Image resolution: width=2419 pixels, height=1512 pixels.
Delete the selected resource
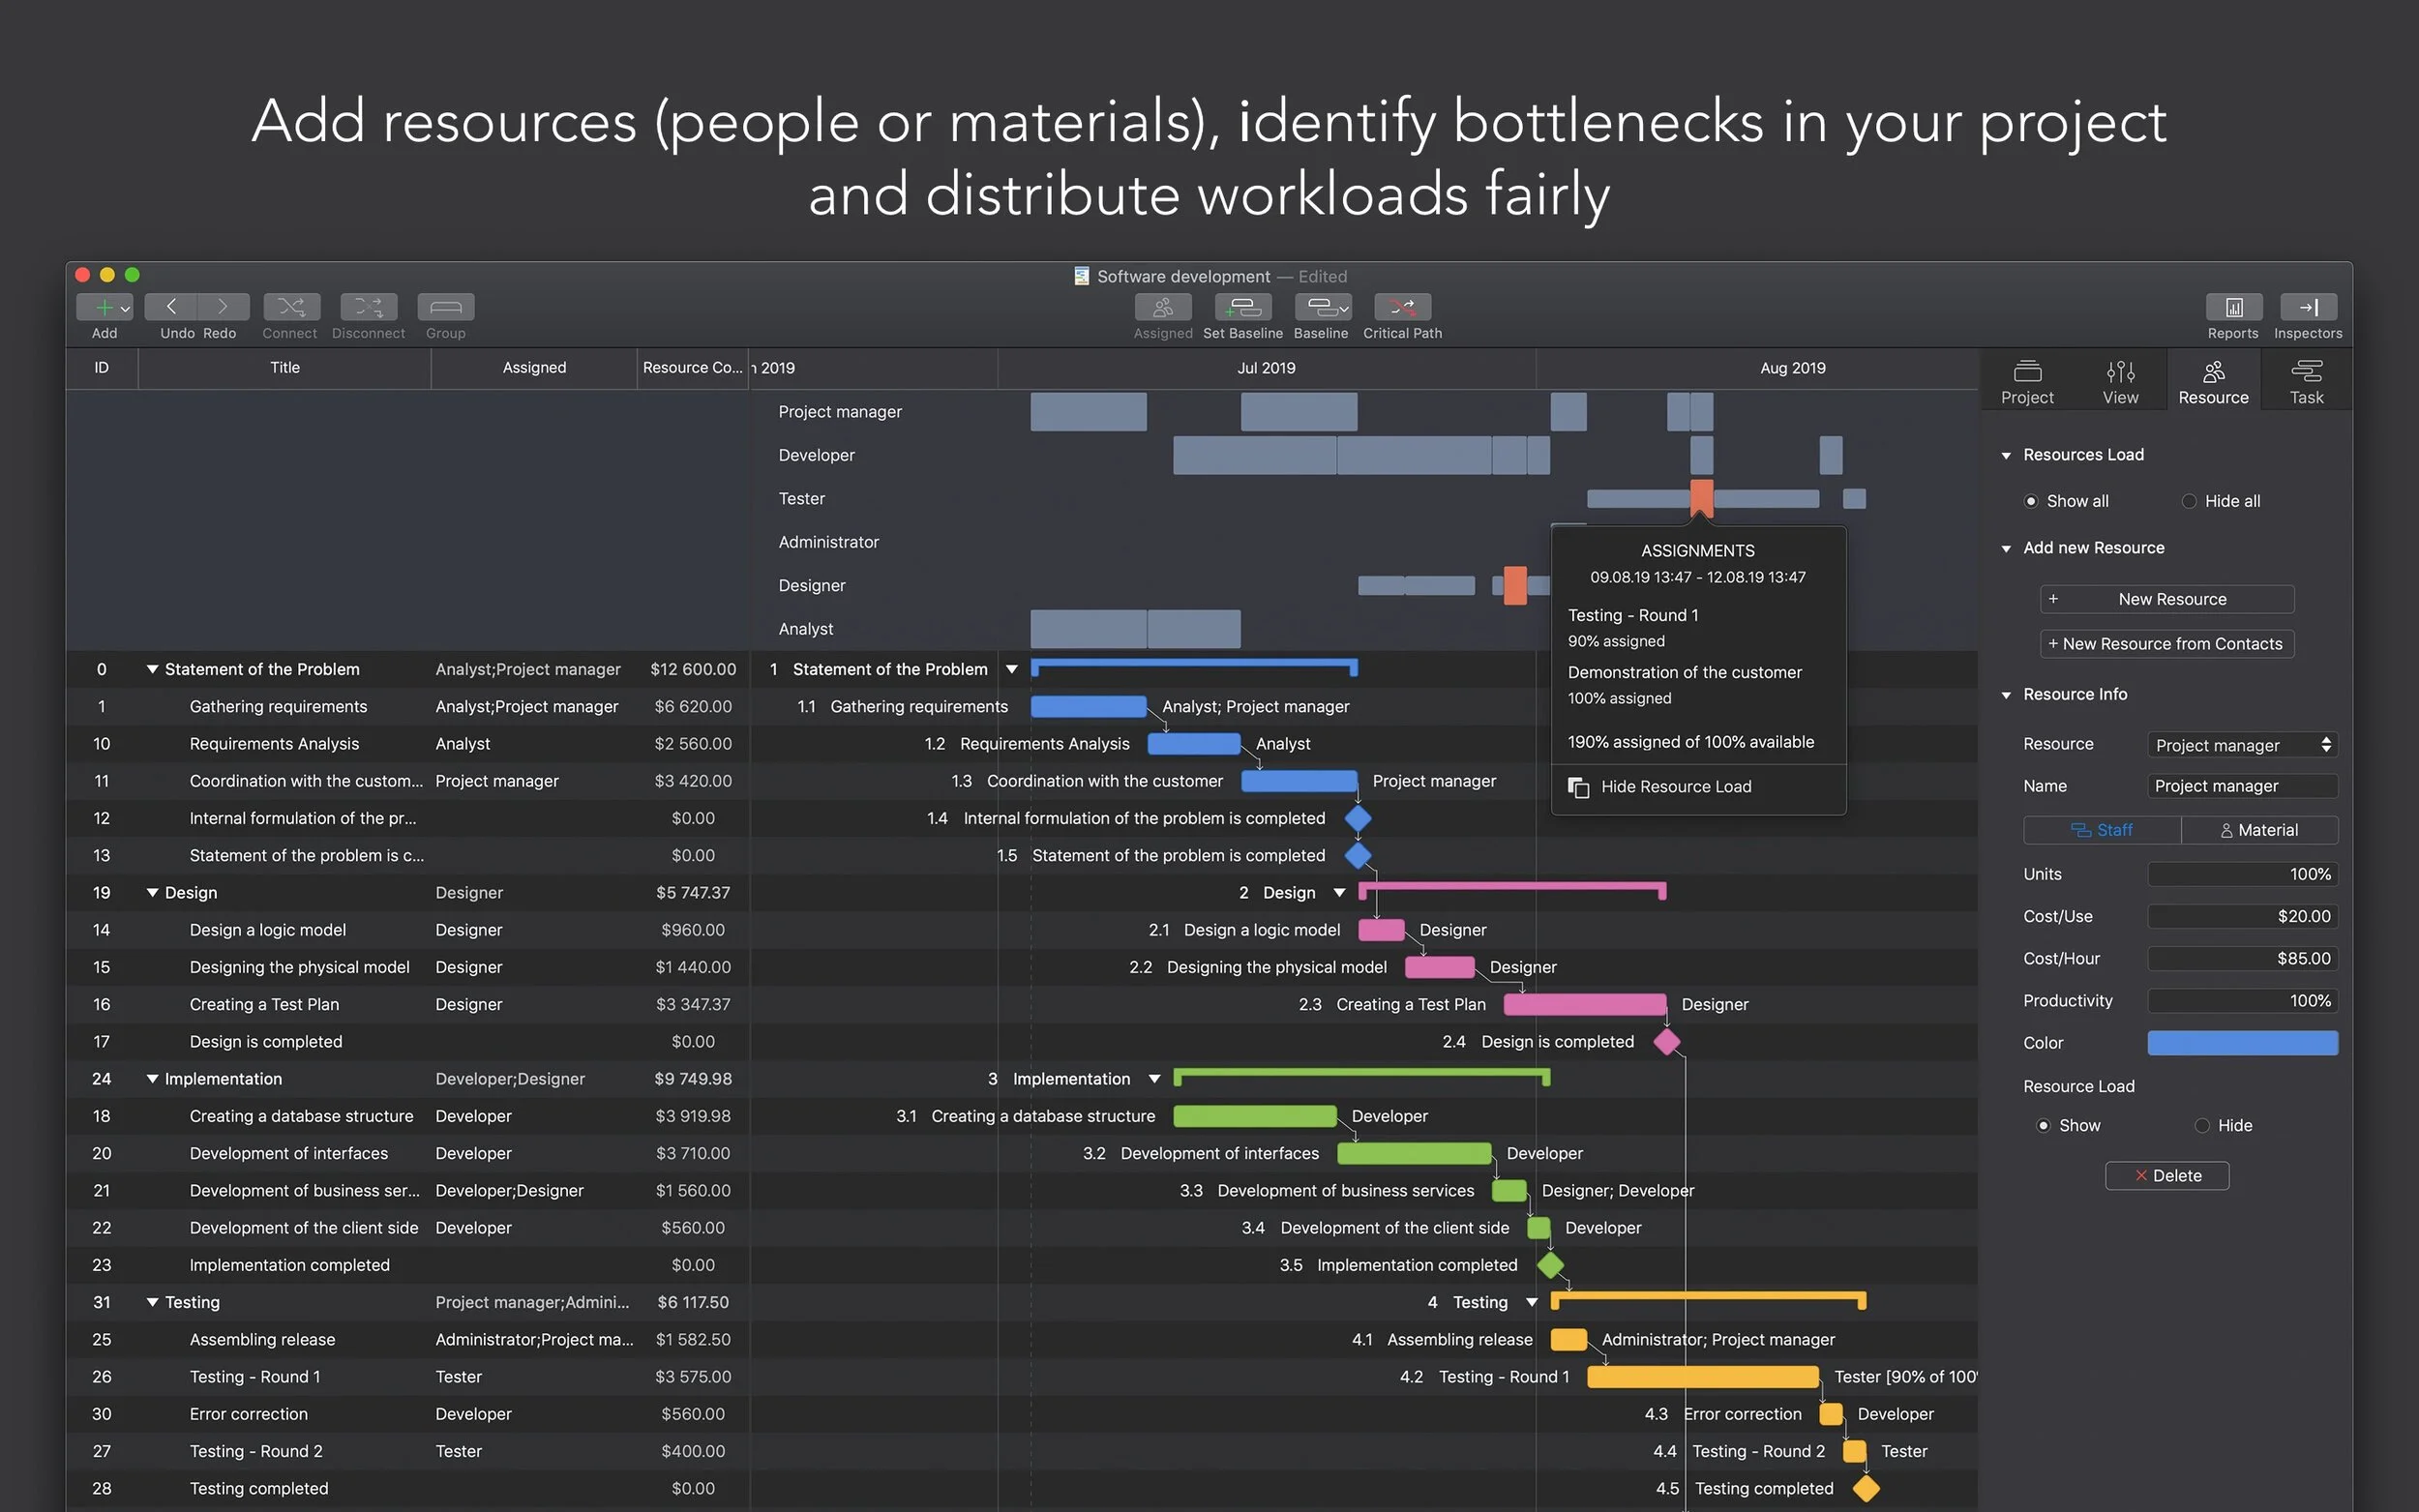coord(2167,1176)
